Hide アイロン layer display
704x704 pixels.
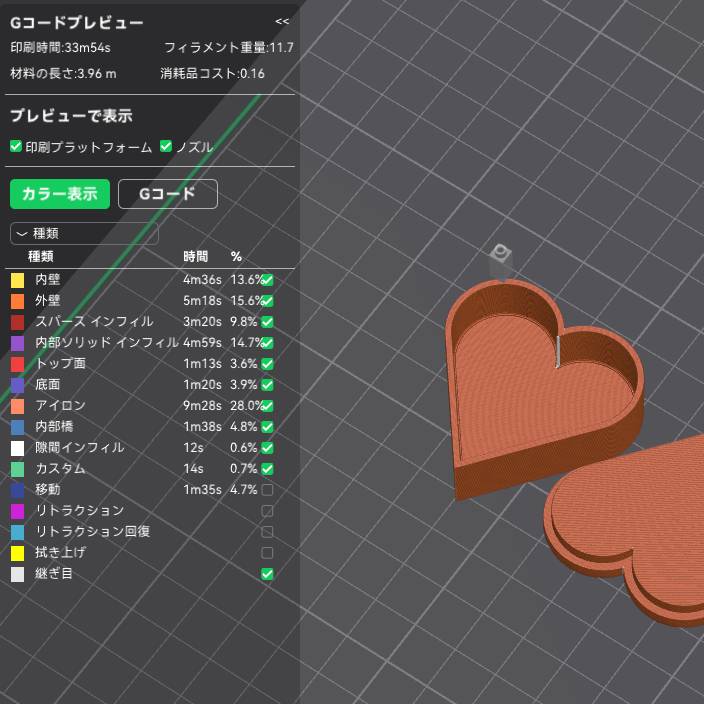[267, 406]
